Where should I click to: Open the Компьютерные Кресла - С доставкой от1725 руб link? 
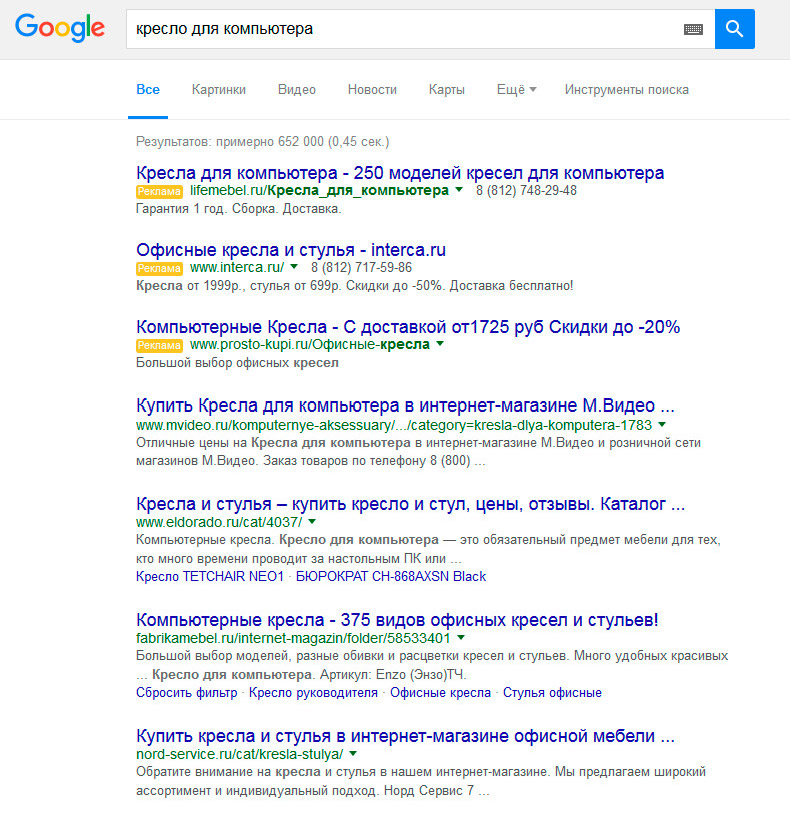408,326
